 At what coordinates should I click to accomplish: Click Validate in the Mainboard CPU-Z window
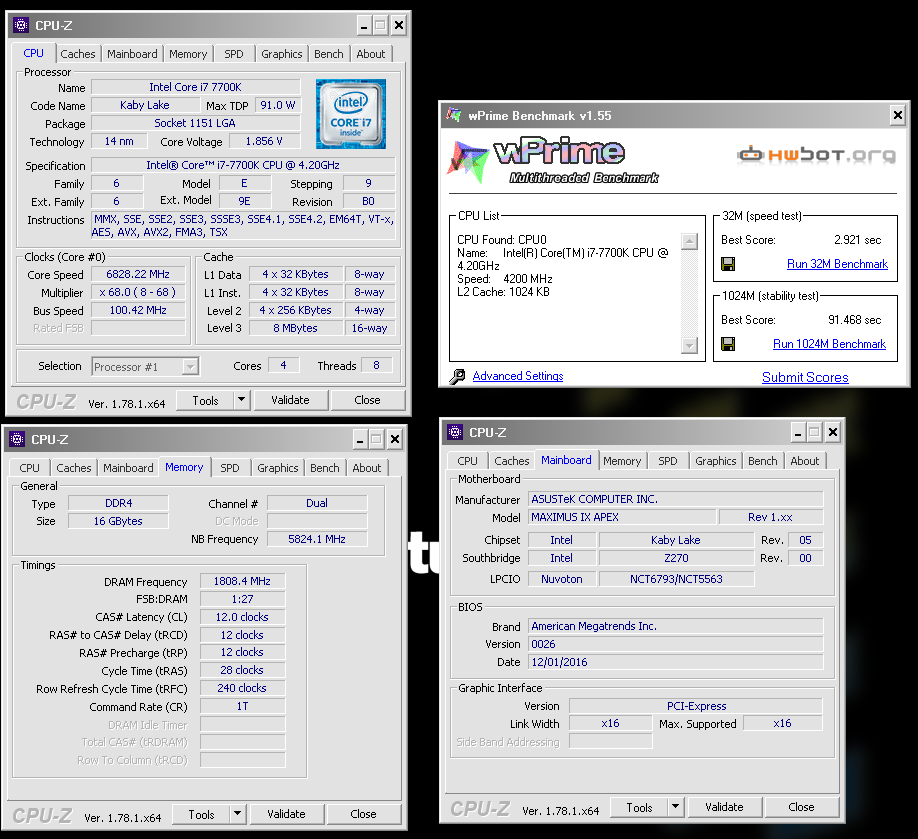(x=724, y=807)
